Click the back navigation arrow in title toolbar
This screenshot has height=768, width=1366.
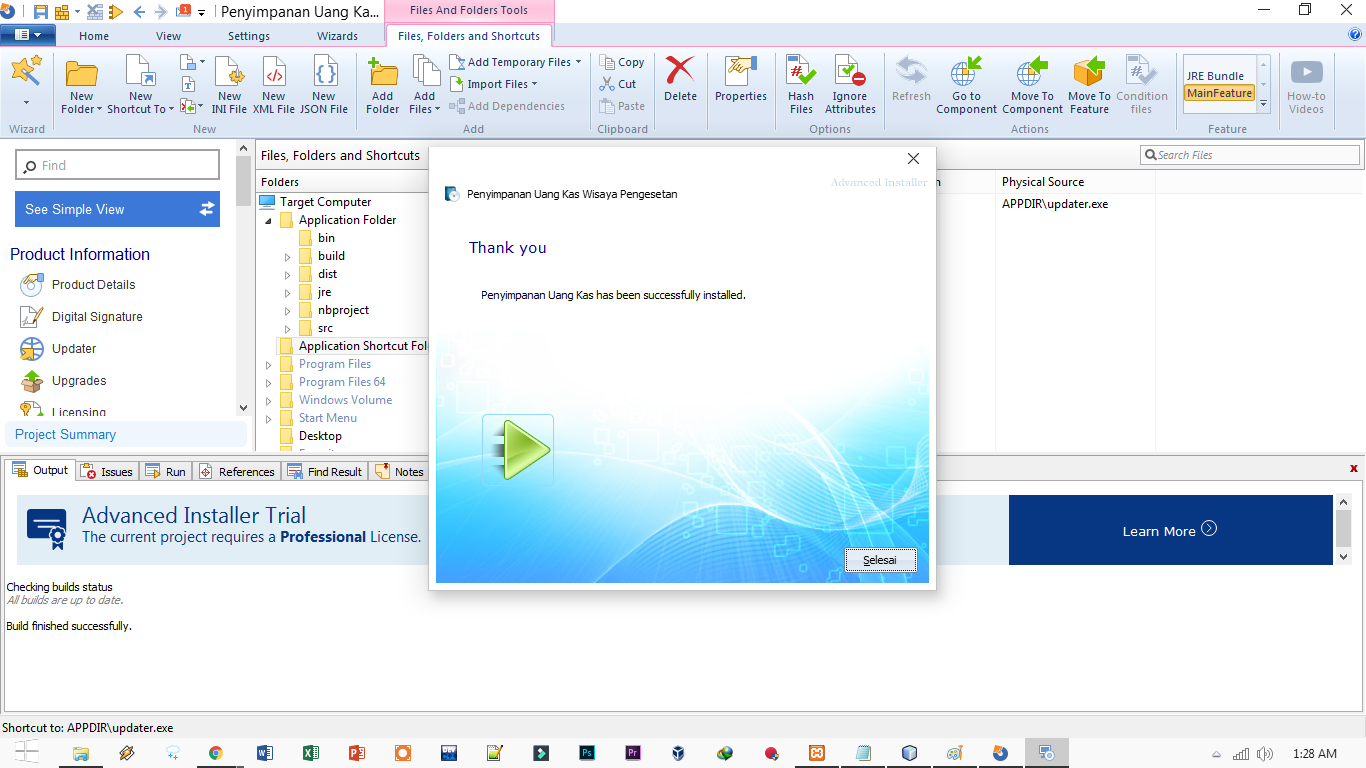pos(139,12)
